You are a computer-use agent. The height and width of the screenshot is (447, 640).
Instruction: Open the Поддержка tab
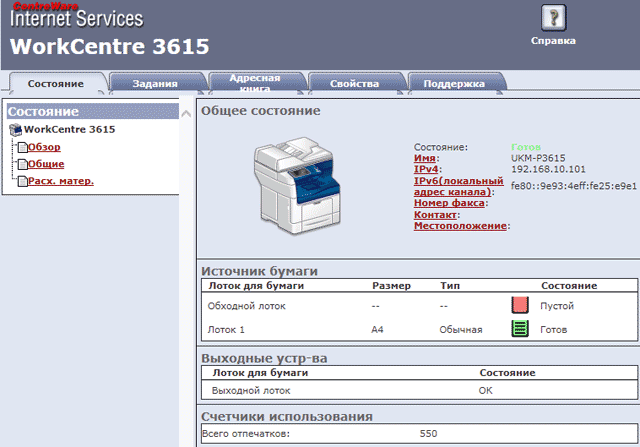tap(454, 84)
